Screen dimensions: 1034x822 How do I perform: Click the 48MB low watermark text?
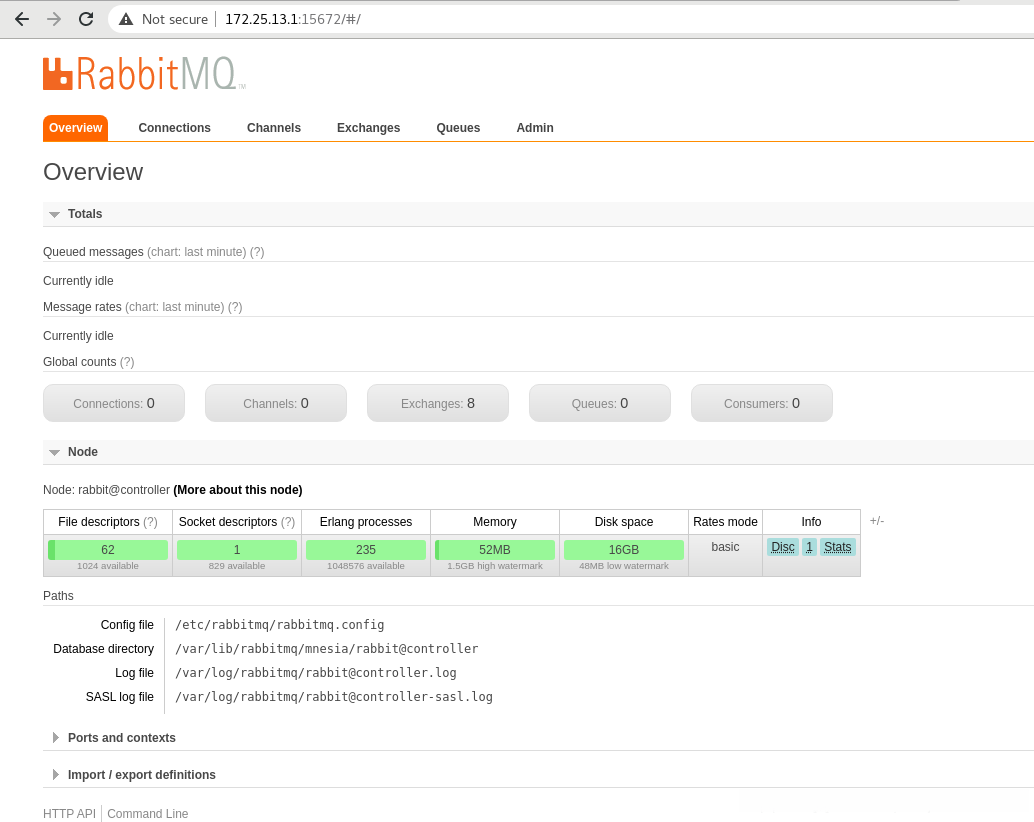624,566
